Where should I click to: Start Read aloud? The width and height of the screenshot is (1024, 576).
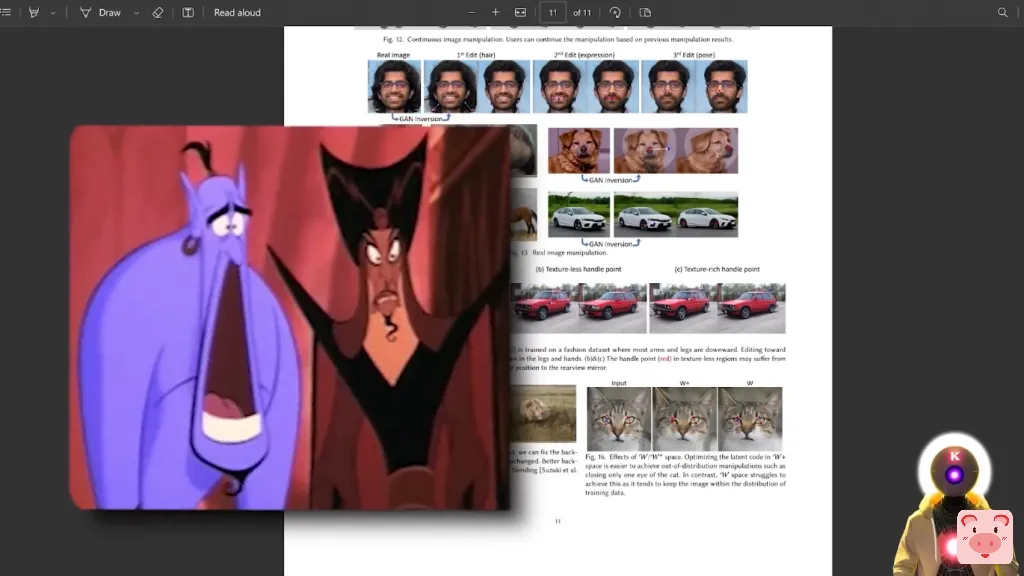pyautogui.click(x=237, y=12)
